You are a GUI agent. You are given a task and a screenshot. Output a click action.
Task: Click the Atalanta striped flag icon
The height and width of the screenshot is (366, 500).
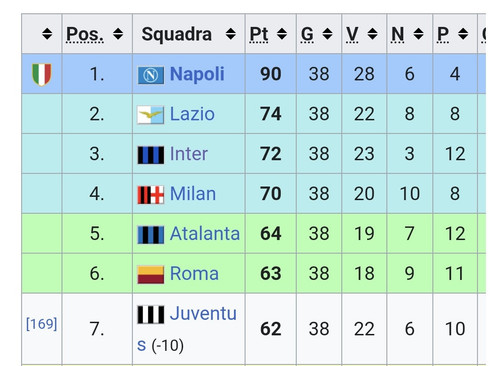[x=151, y=235]
